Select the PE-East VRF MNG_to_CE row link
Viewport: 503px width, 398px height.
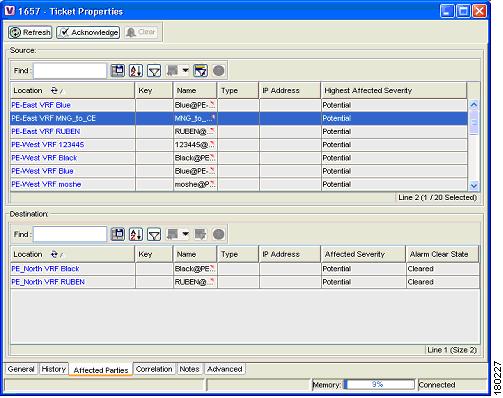[x=54, y=118]
